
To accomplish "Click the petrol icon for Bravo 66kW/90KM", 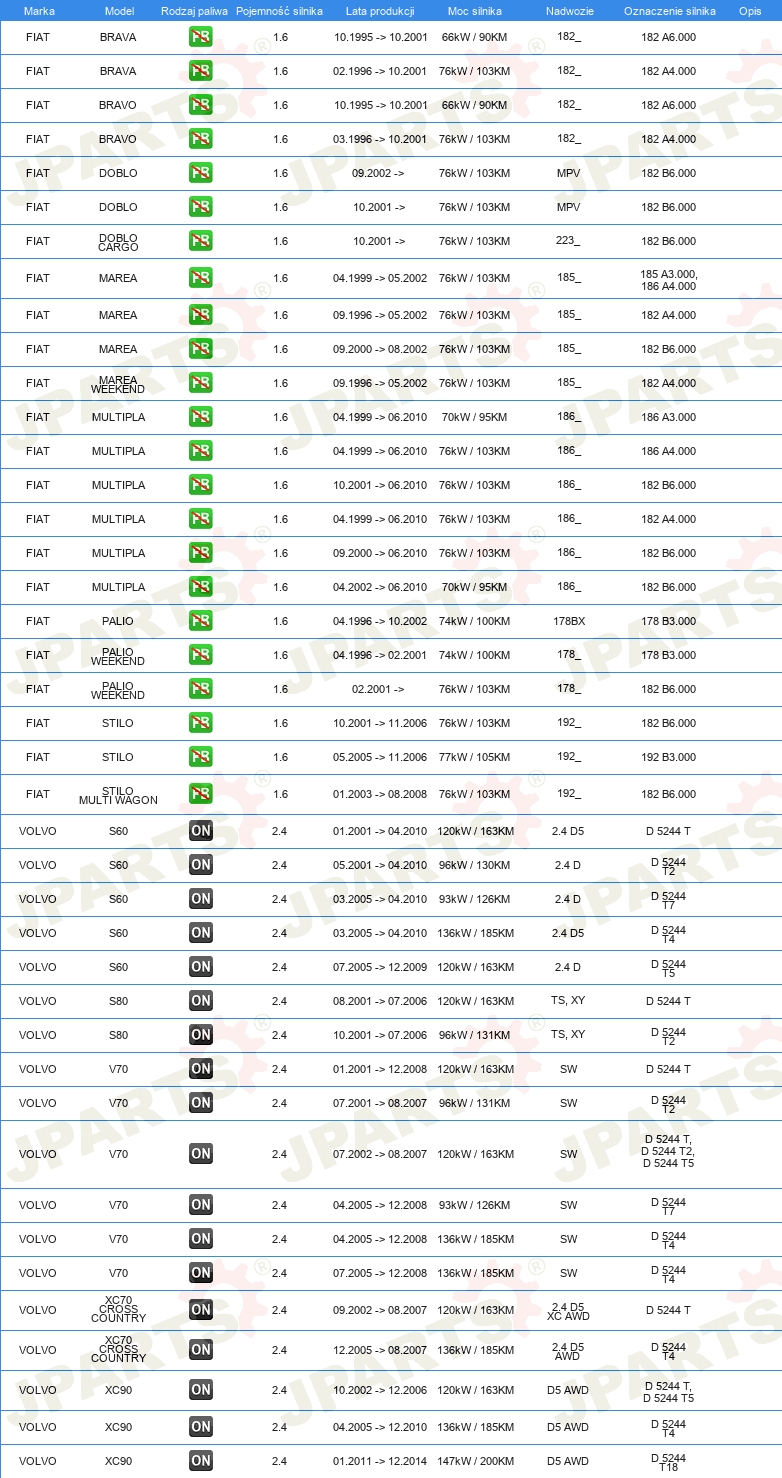I will click(x=200, y=105).
